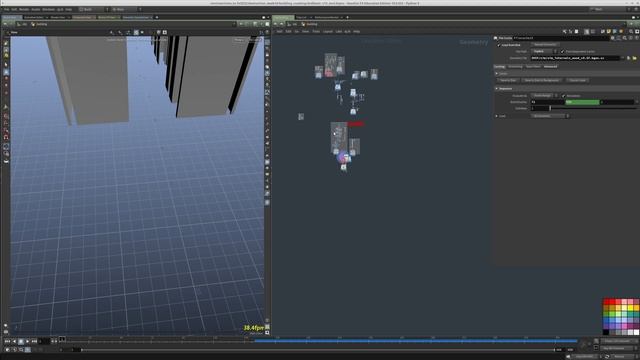This screenshot has width=640, height=360.
Task: Toggle the Load from Disk checkbox
Action: [x=499, y=45]
